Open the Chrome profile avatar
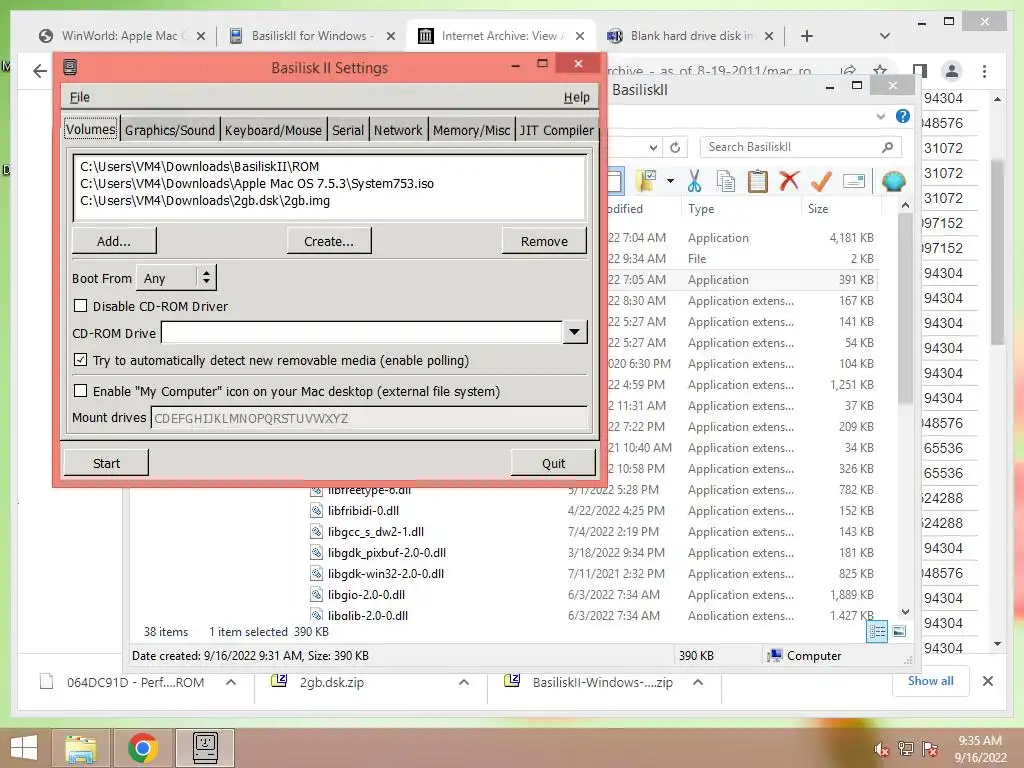The width and height of the screenshot is (1024, 768). point(952,71)
